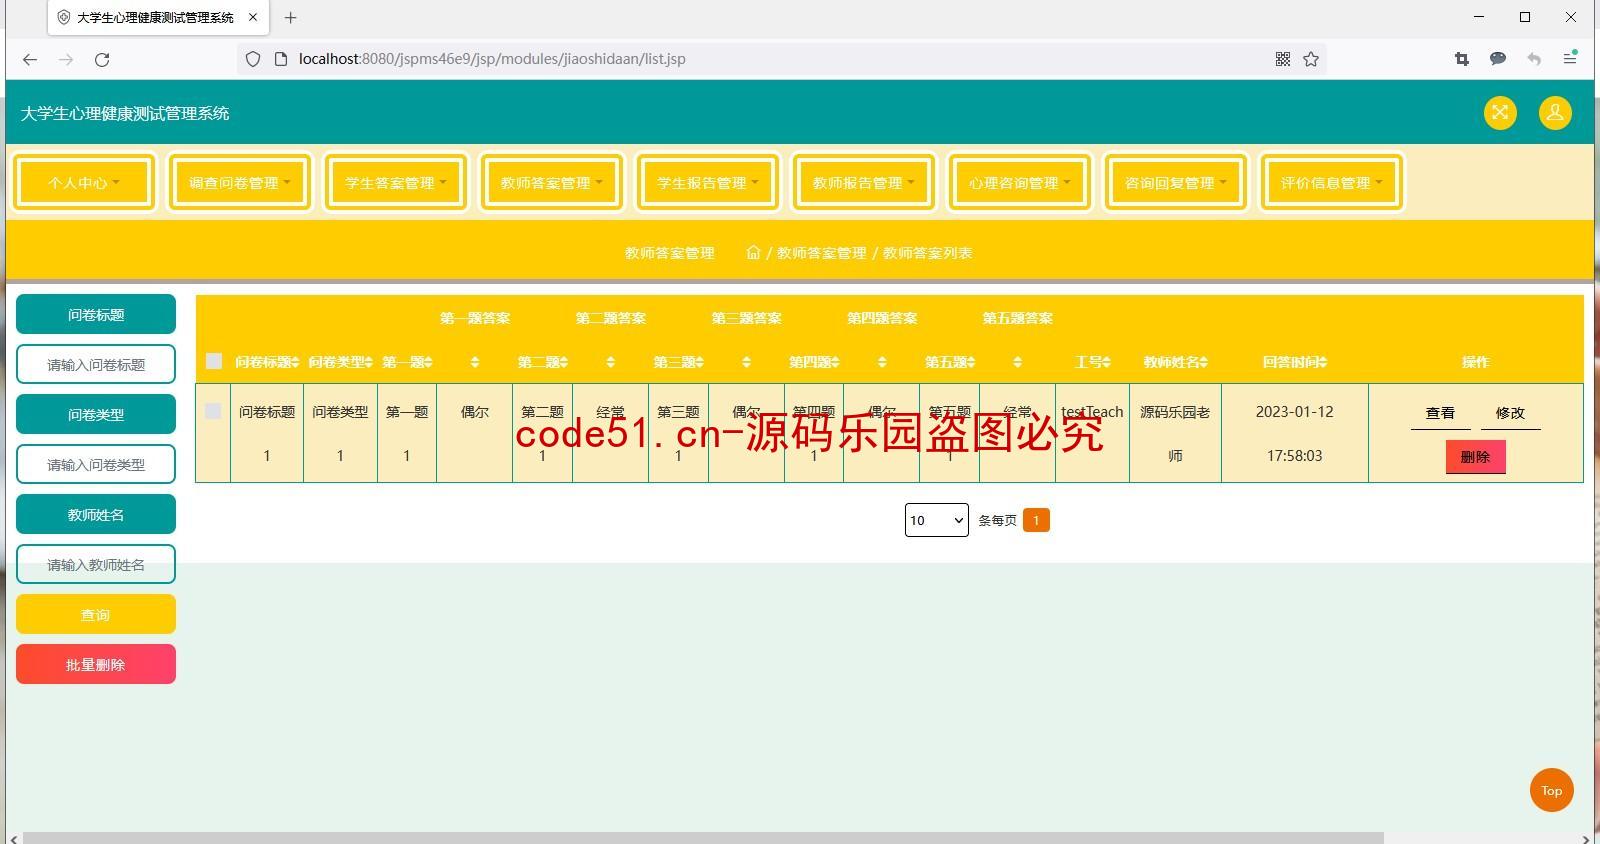
Task: Click the yellow 查询 search button
Action: click(96, 614)
